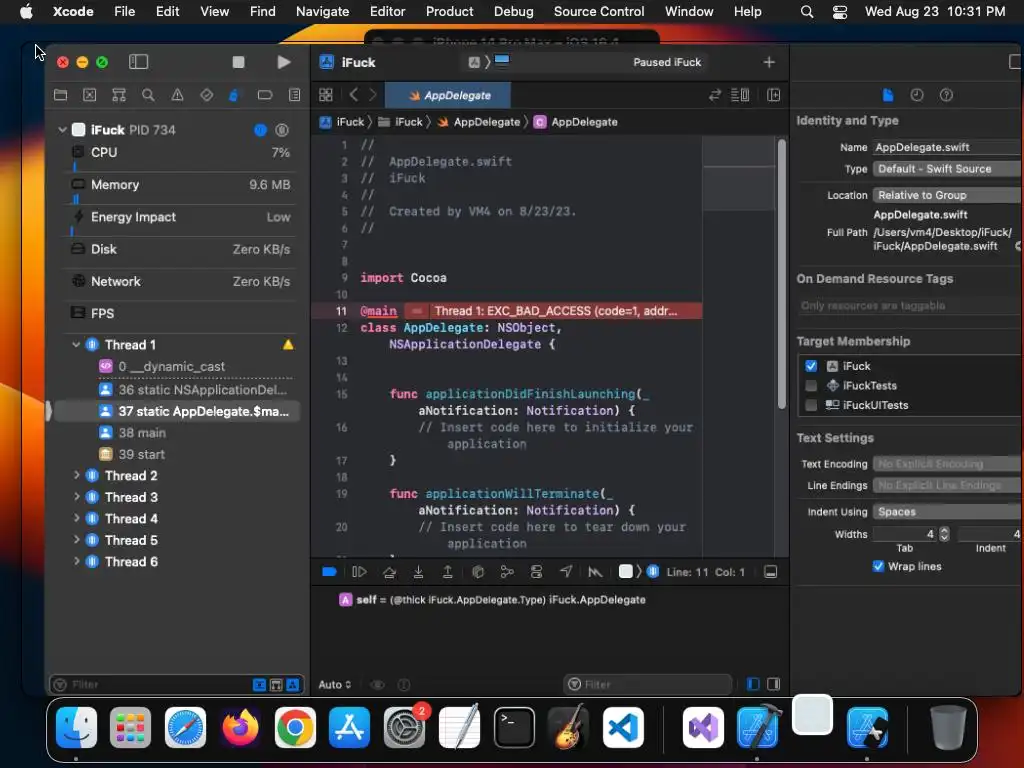Stop the running iFuck scheme
Viewport: 1024px width, 768px height.
[x=238, y=62]
